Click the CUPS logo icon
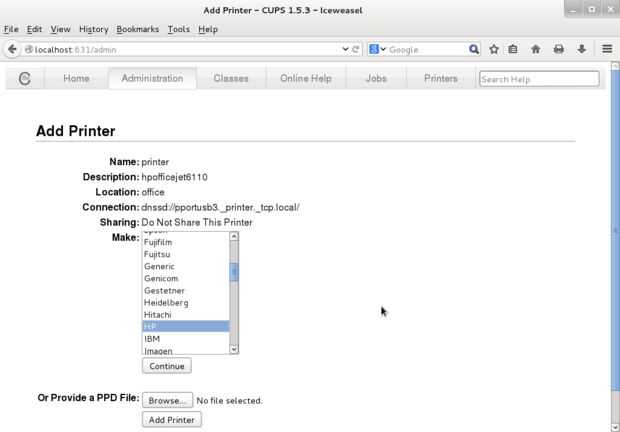 25,78
